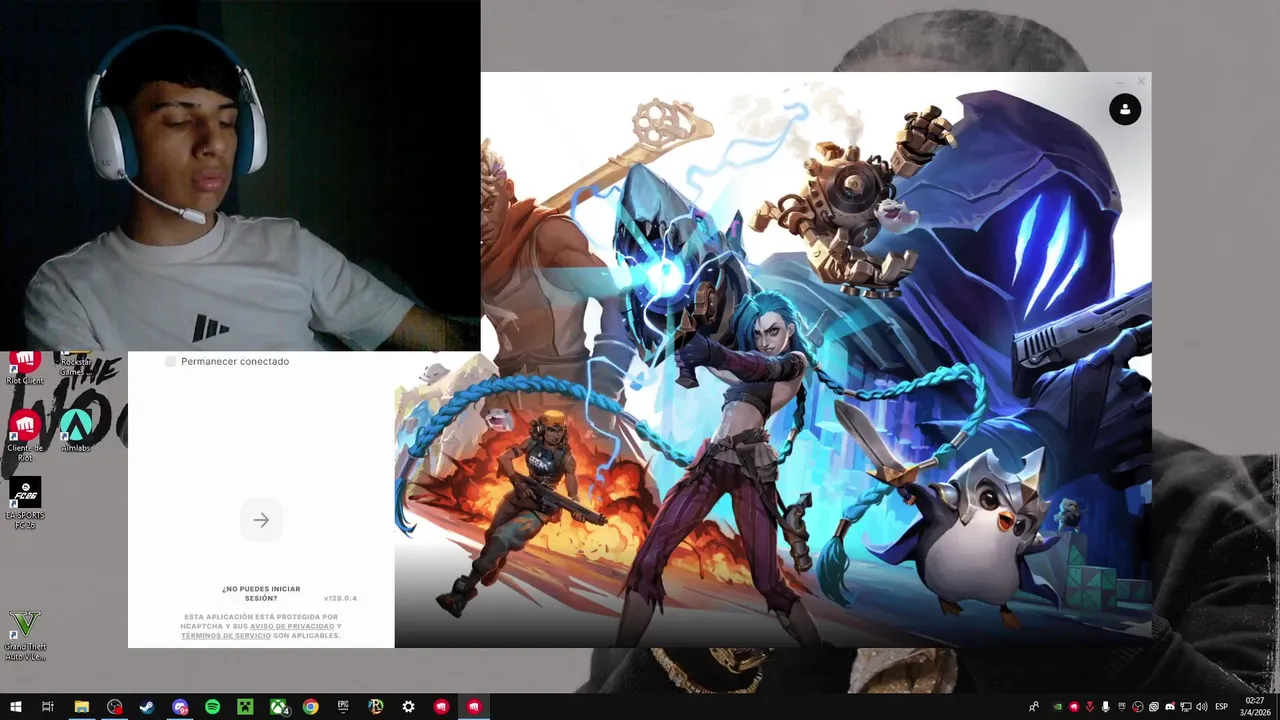Screen dimensions: 1280x720
Task: Open the Riot Client desktop shortcut
Action: (x=25, y=368)
